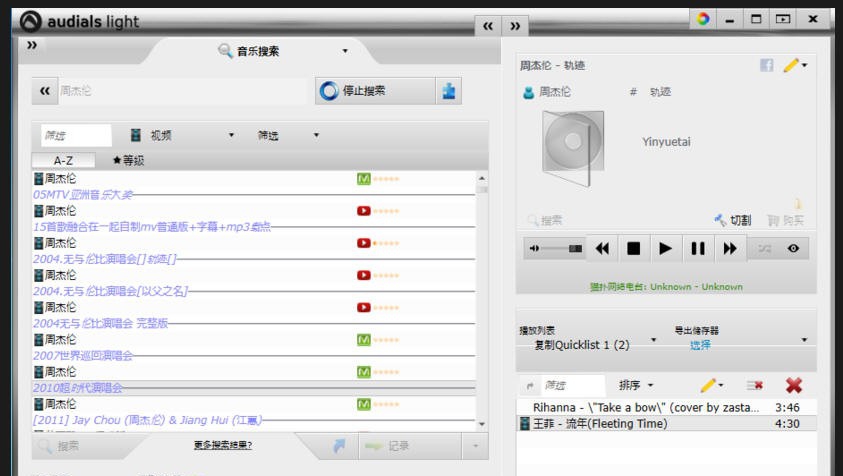Click the remove-from-list icon beside red X
Viewport: 843px width, 476px height.
[x=754, y=385]
